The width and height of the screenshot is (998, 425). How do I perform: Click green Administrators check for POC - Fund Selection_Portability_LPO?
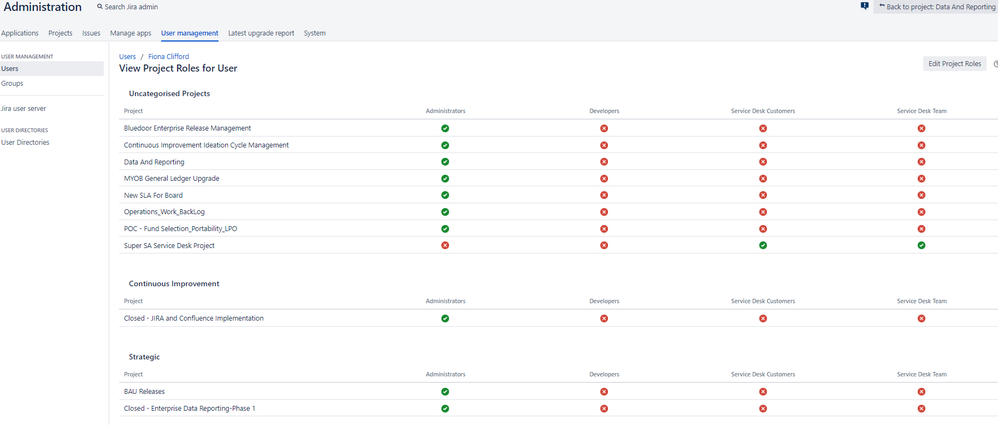[445, 228]
